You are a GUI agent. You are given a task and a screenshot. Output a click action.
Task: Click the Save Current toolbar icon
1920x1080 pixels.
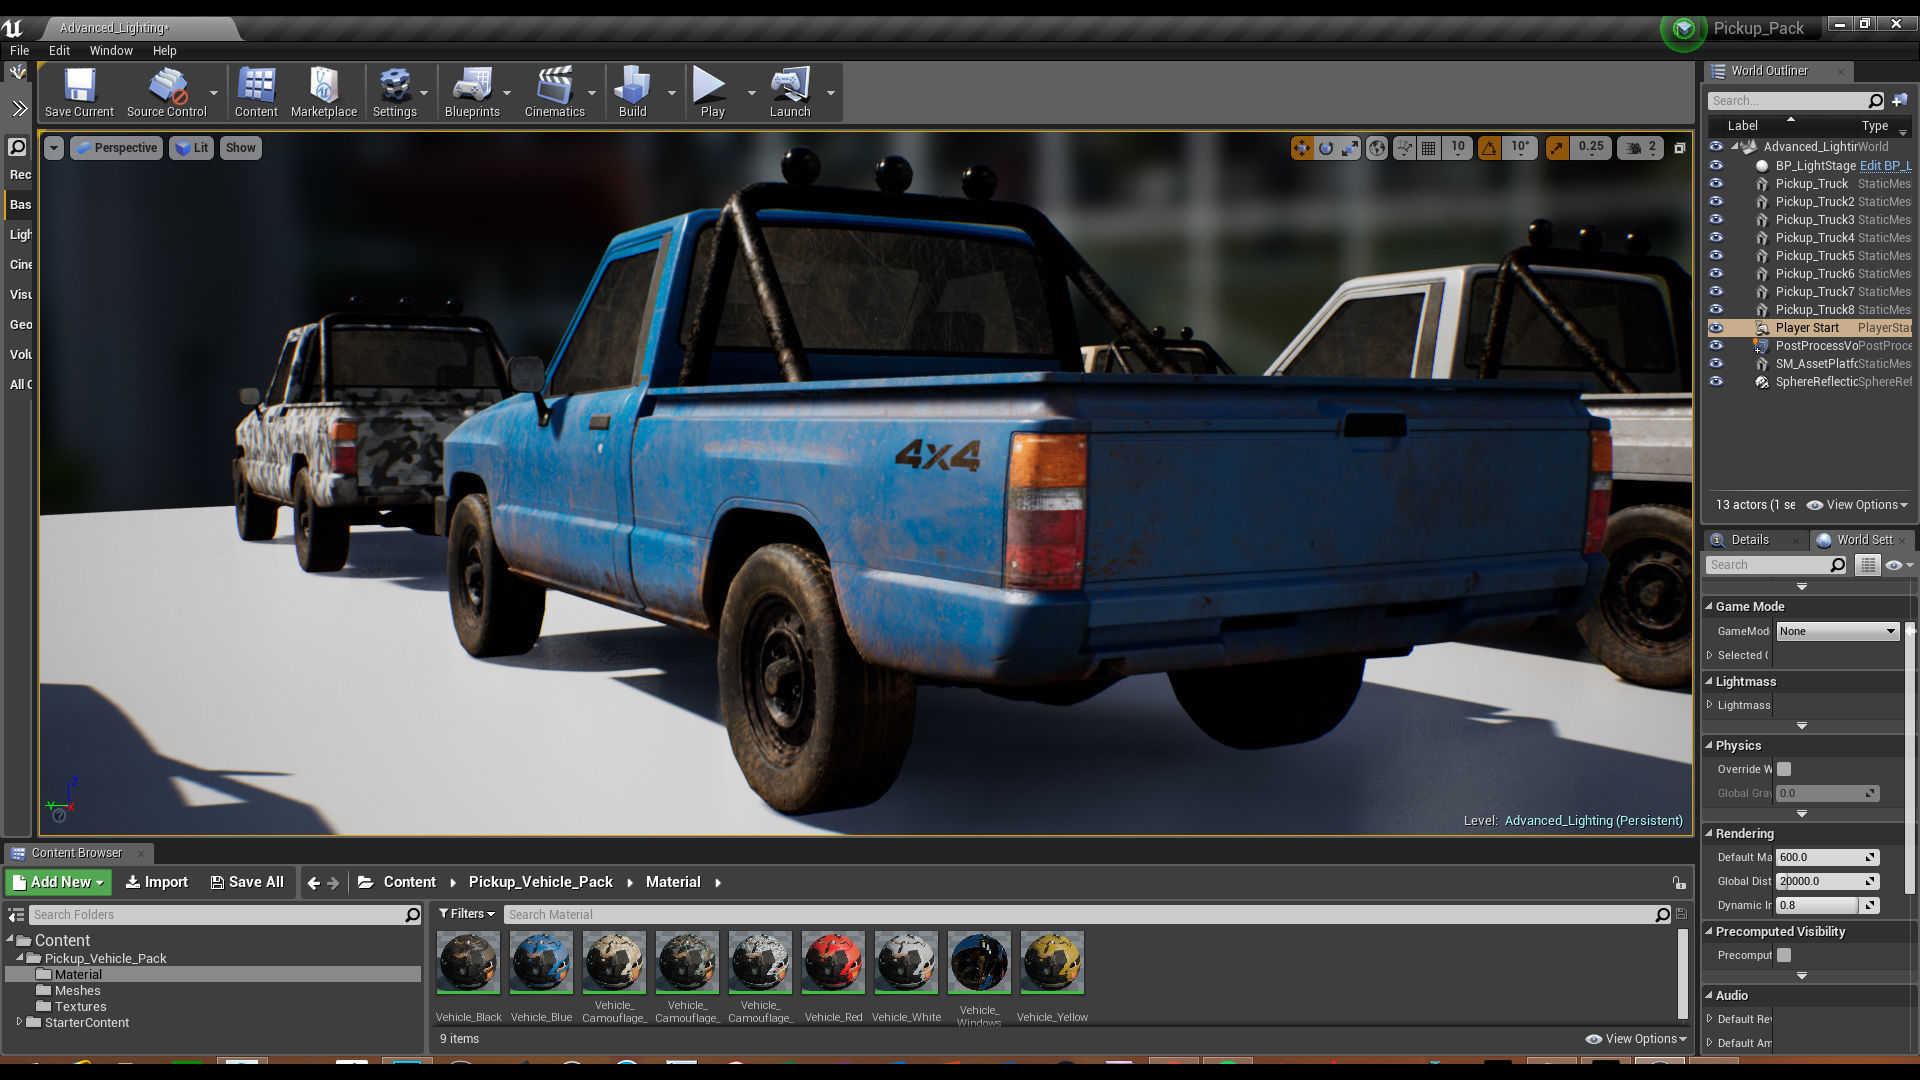click(79, 92)
